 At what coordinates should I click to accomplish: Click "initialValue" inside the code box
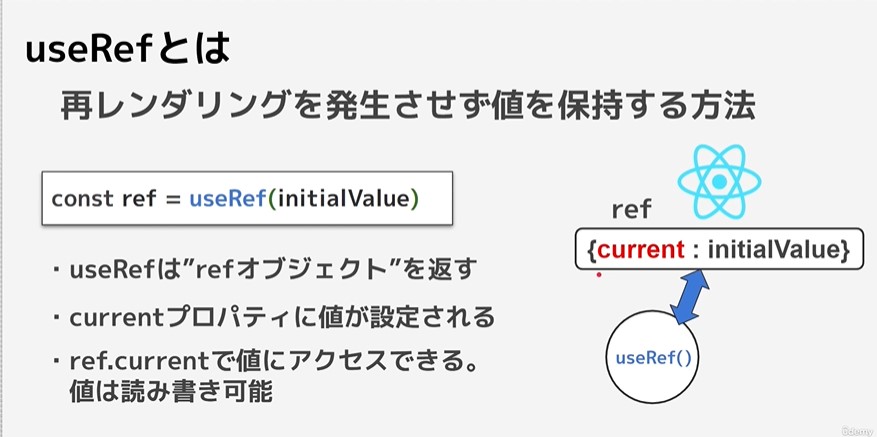pyautogui.click(x=346, y=199)
